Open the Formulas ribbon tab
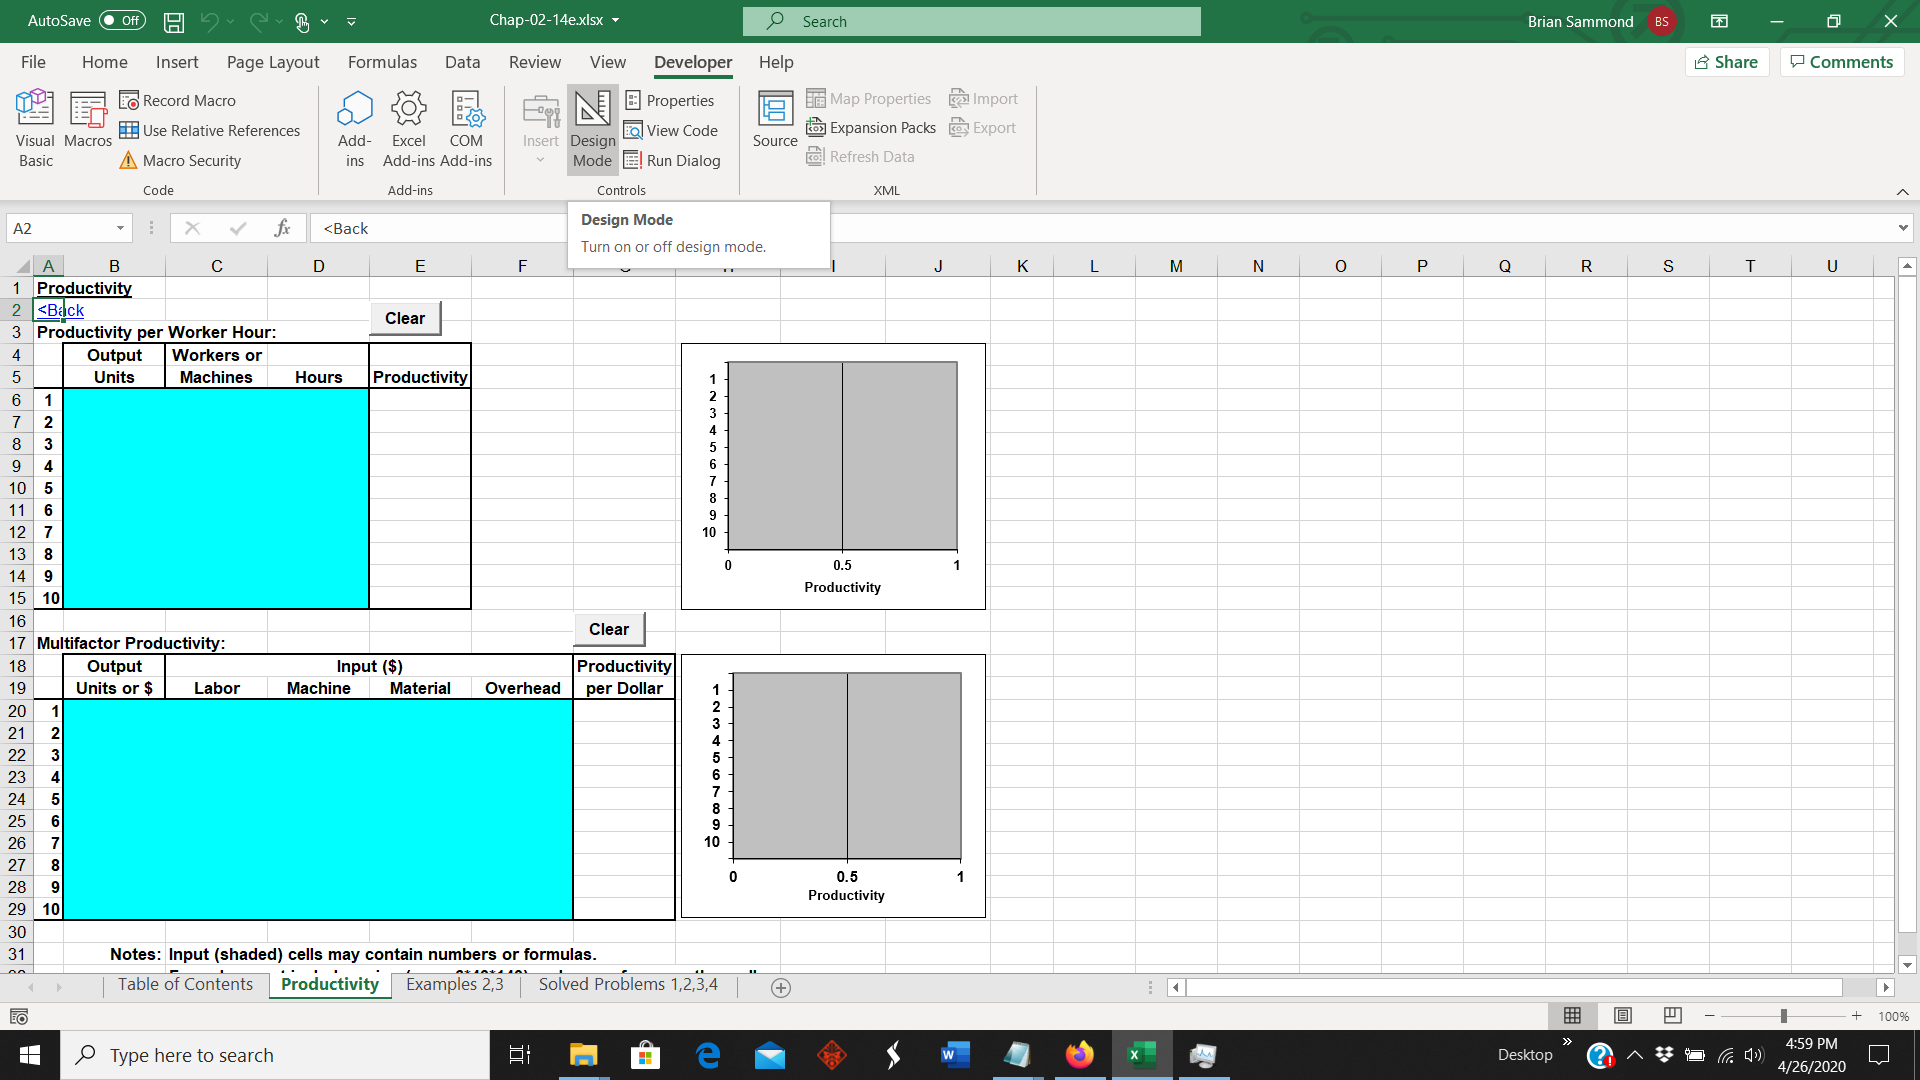 tap(382, 62)
